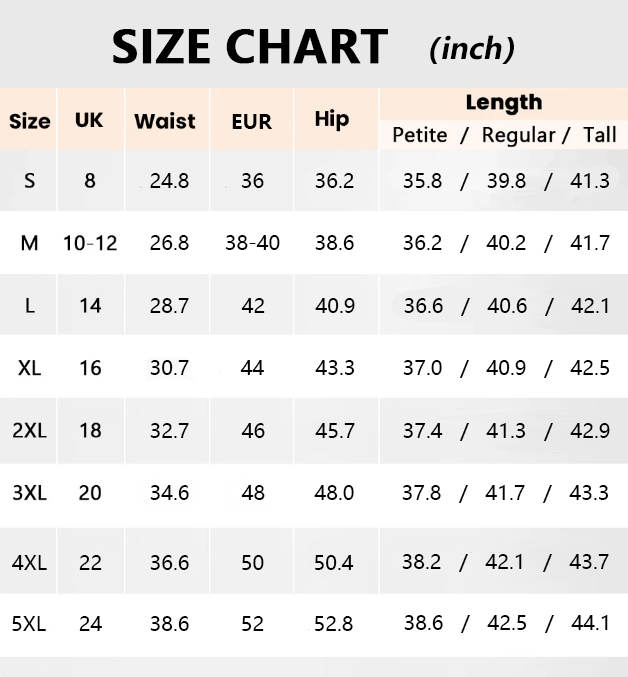
Task: Click the petite length value 35.8
Action: [x=422, y=181]
